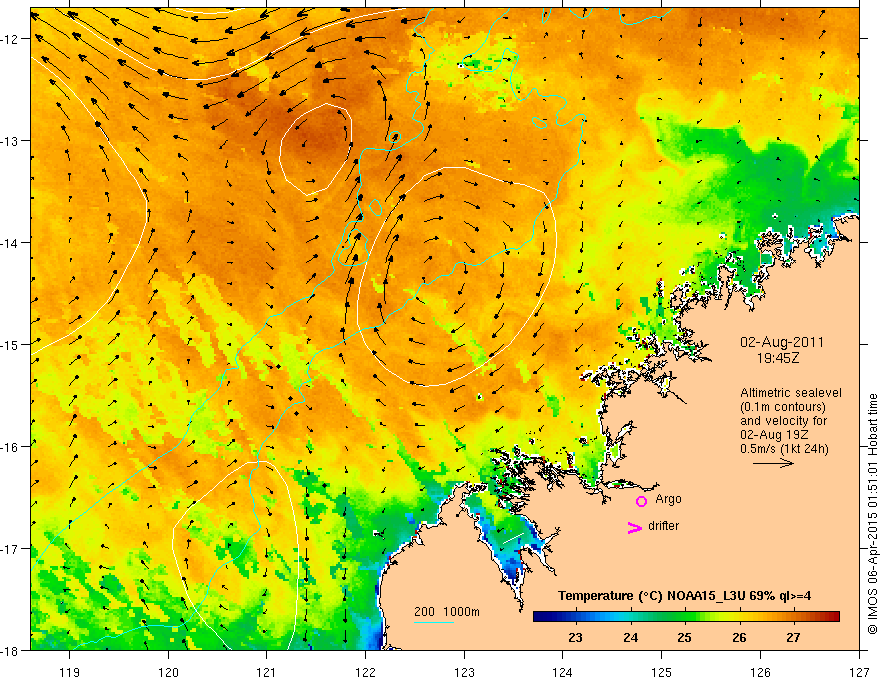This screenshot has height=680, width=880.
Task: Click the cyan 200 1000m isobath legend line
Action: coord(434,622)
